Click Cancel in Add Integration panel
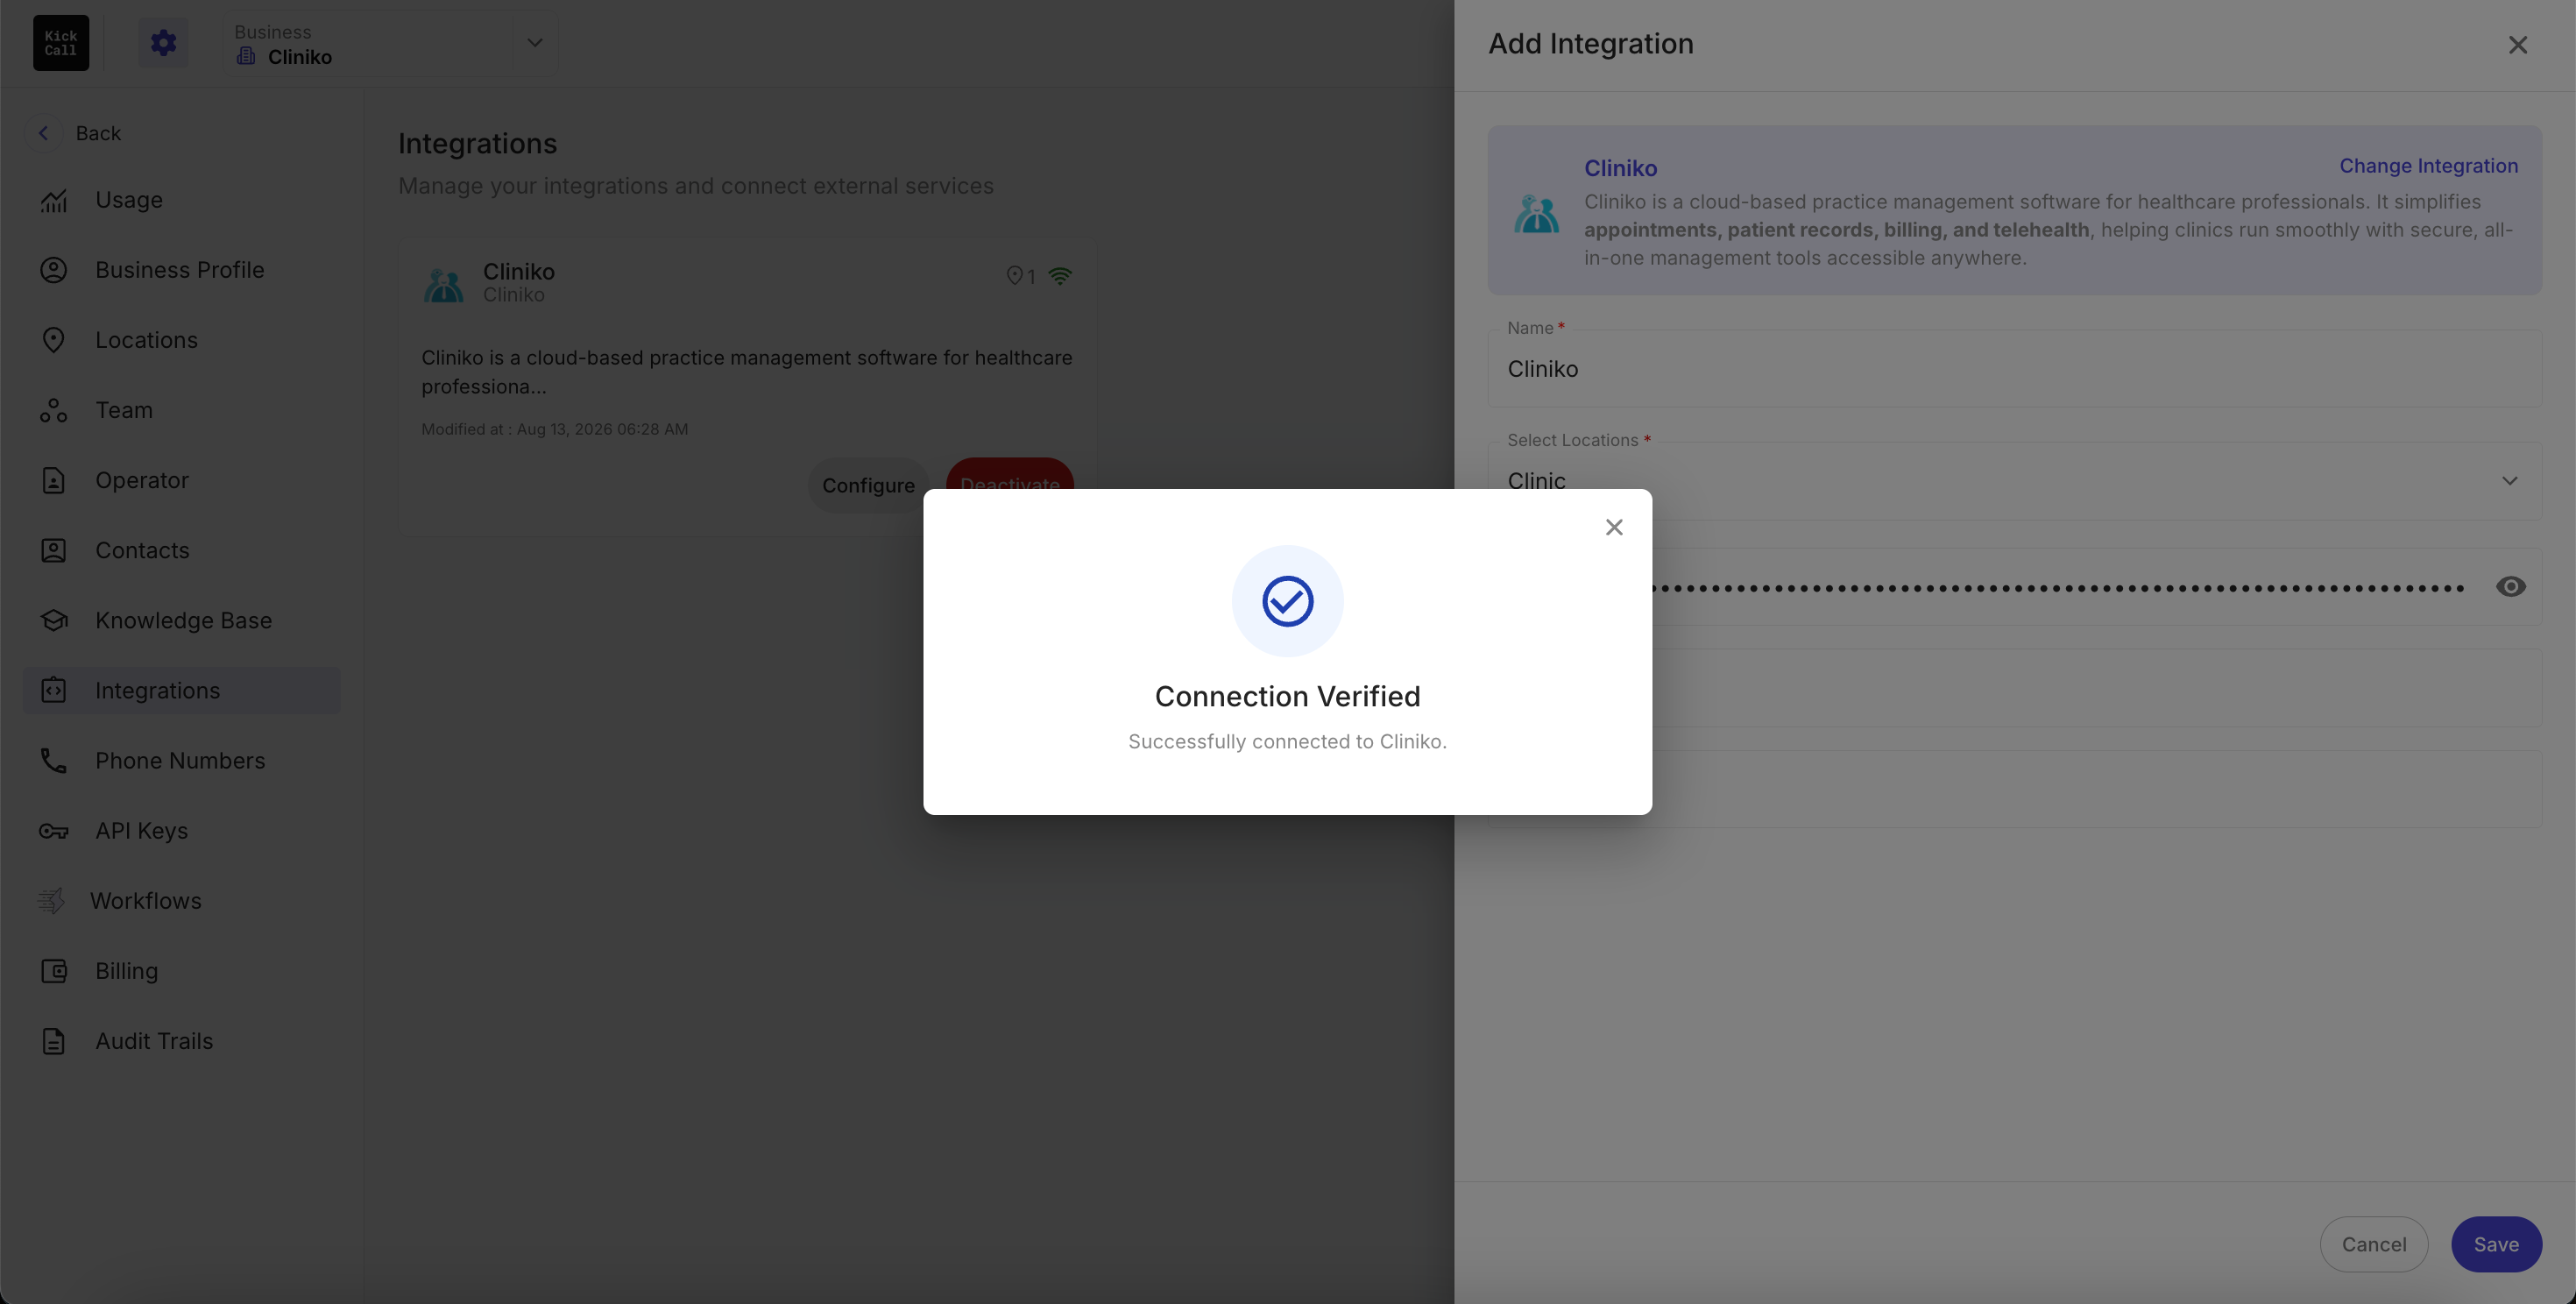 click(x=2373, y=1244)
